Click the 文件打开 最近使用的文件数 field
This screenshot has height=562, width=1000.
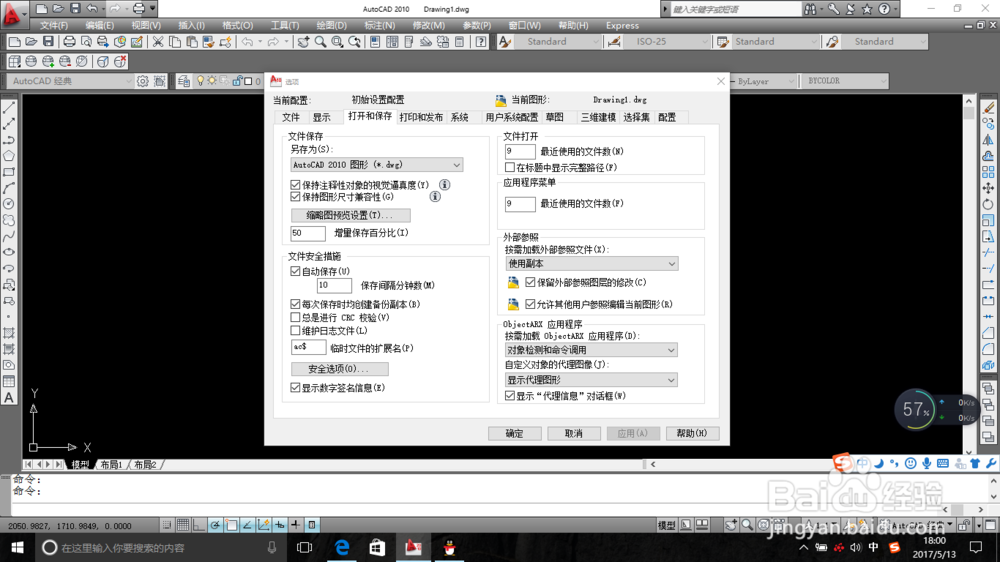[x=520, y=151]
